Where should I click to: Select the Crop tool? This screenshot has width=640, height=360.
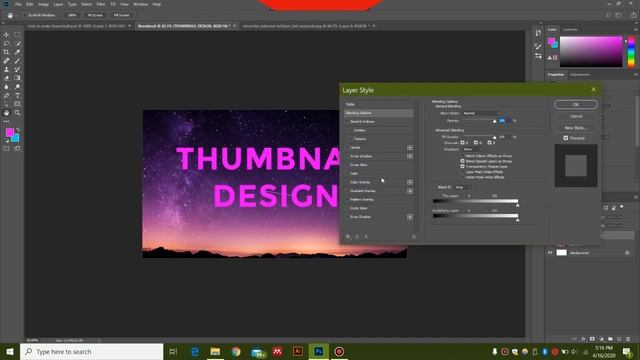click(x=6, y=52)
